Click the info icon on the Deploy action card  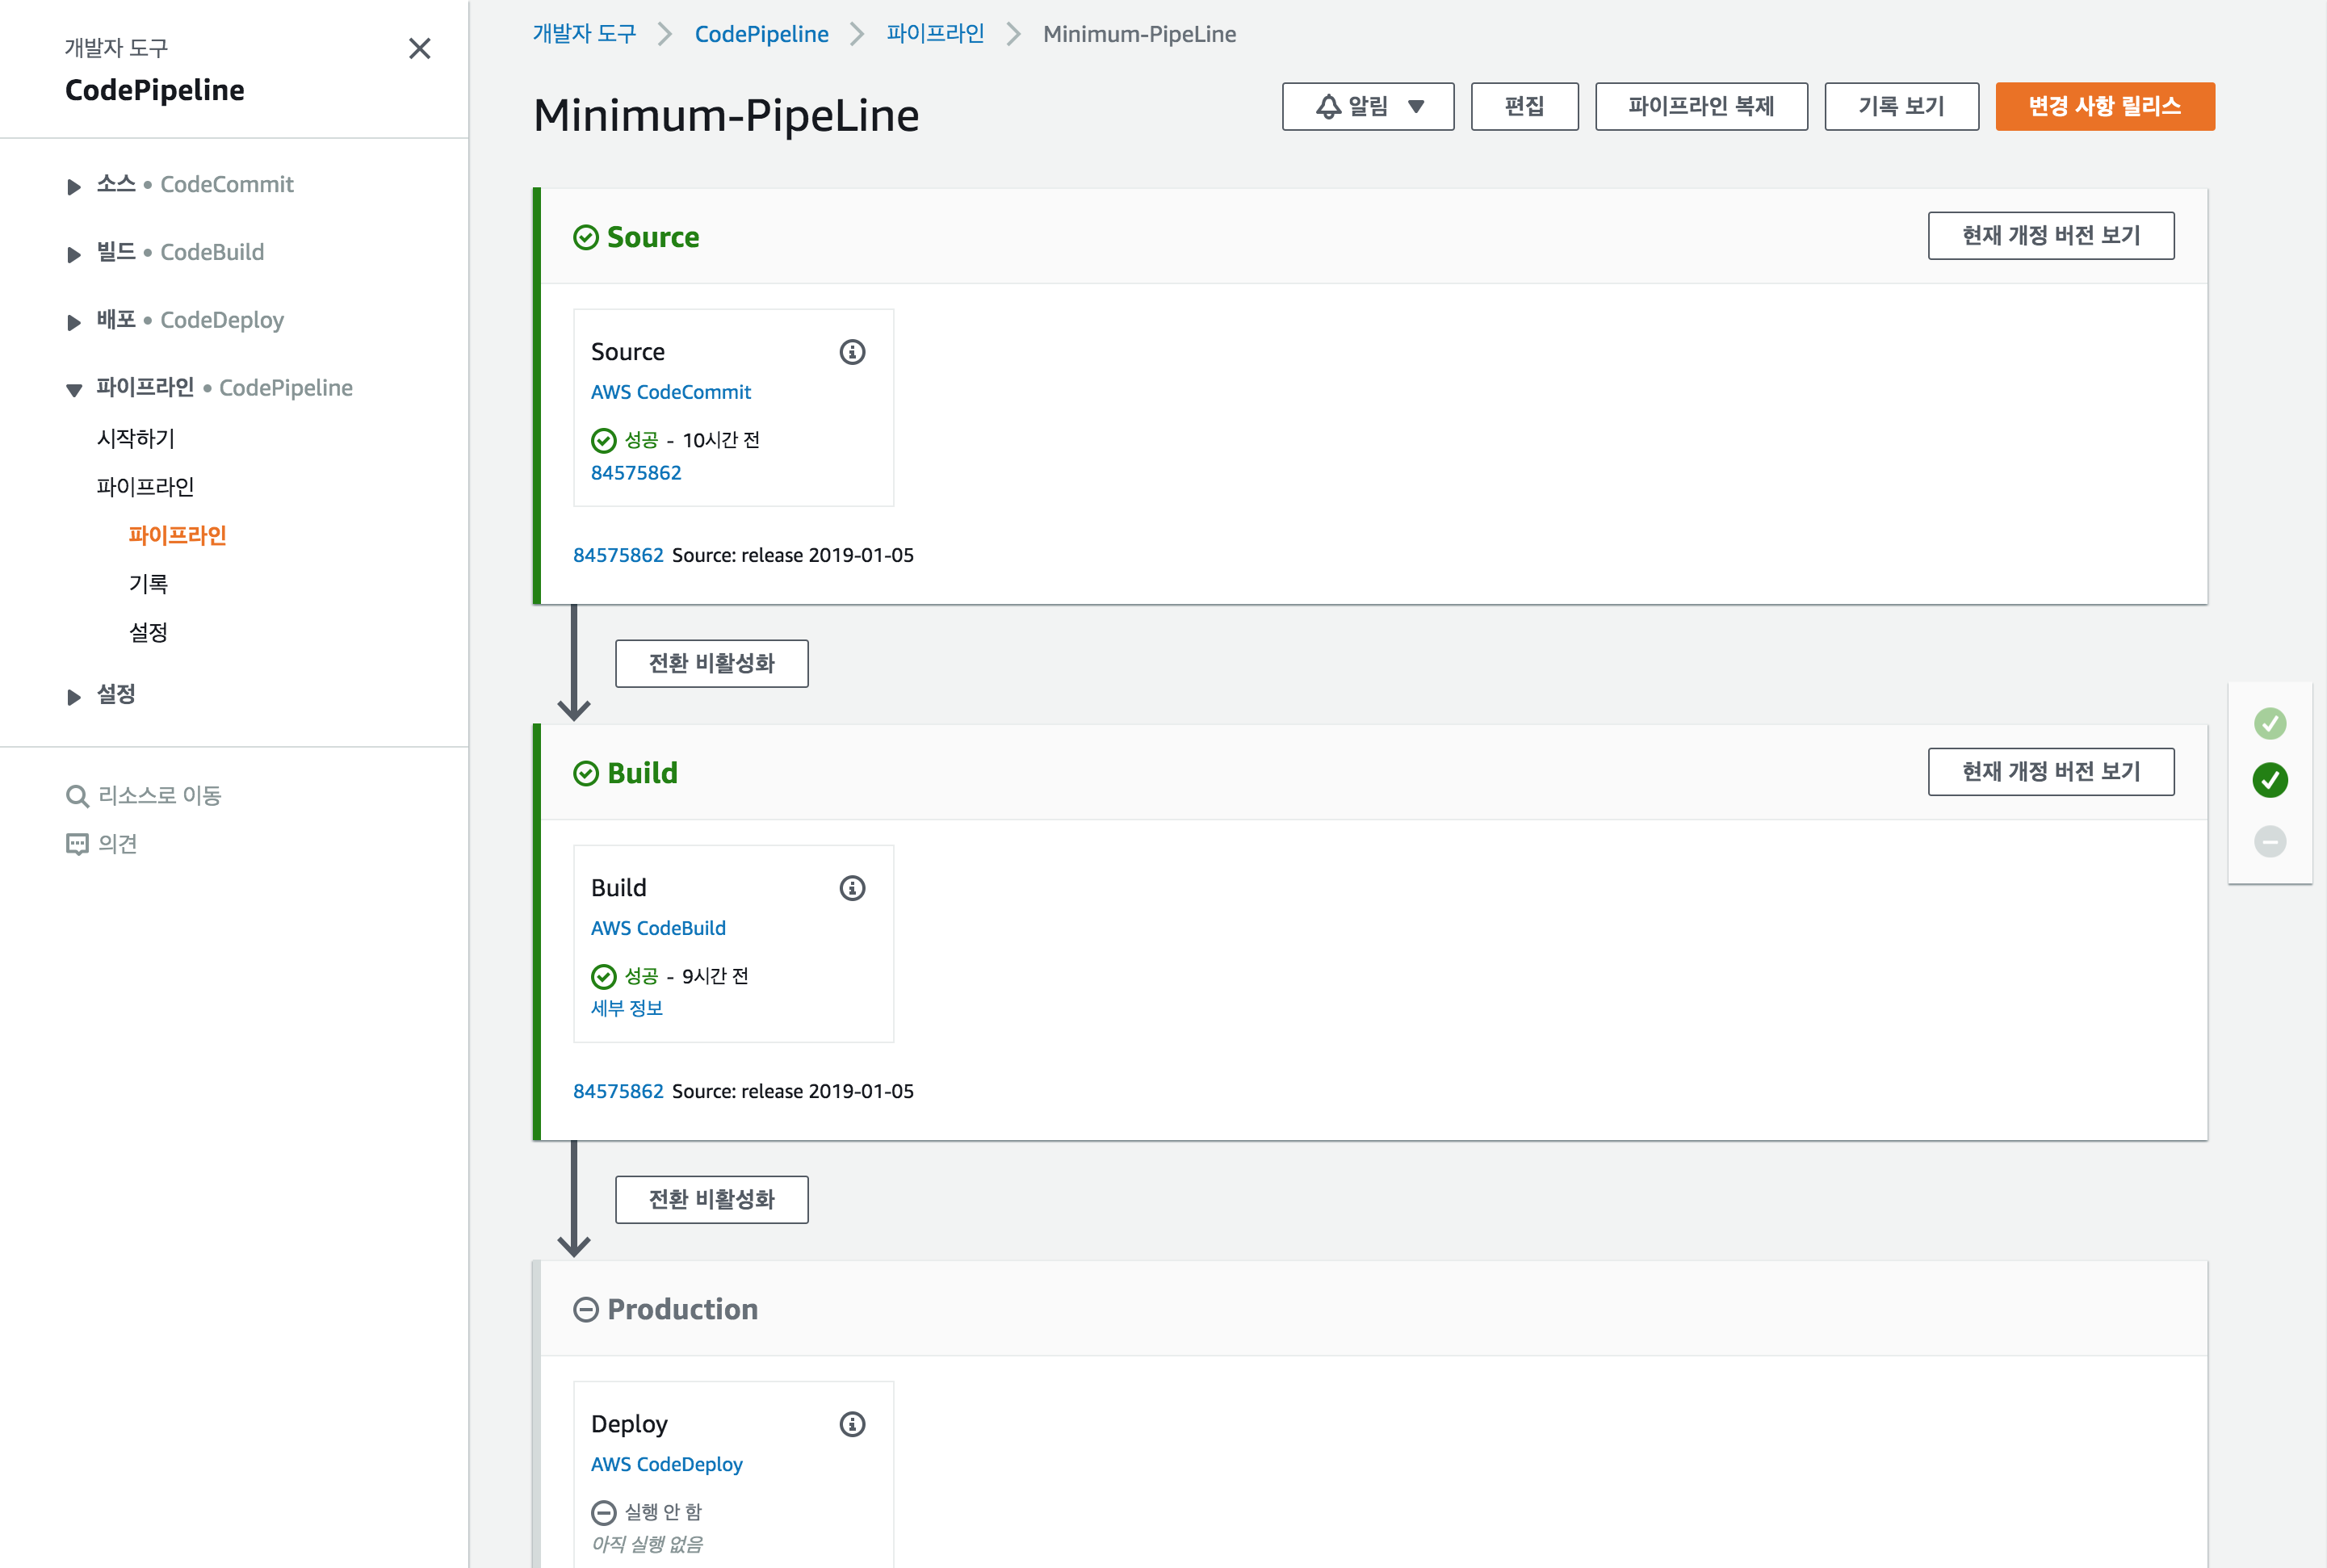(x=852, y=1424)
